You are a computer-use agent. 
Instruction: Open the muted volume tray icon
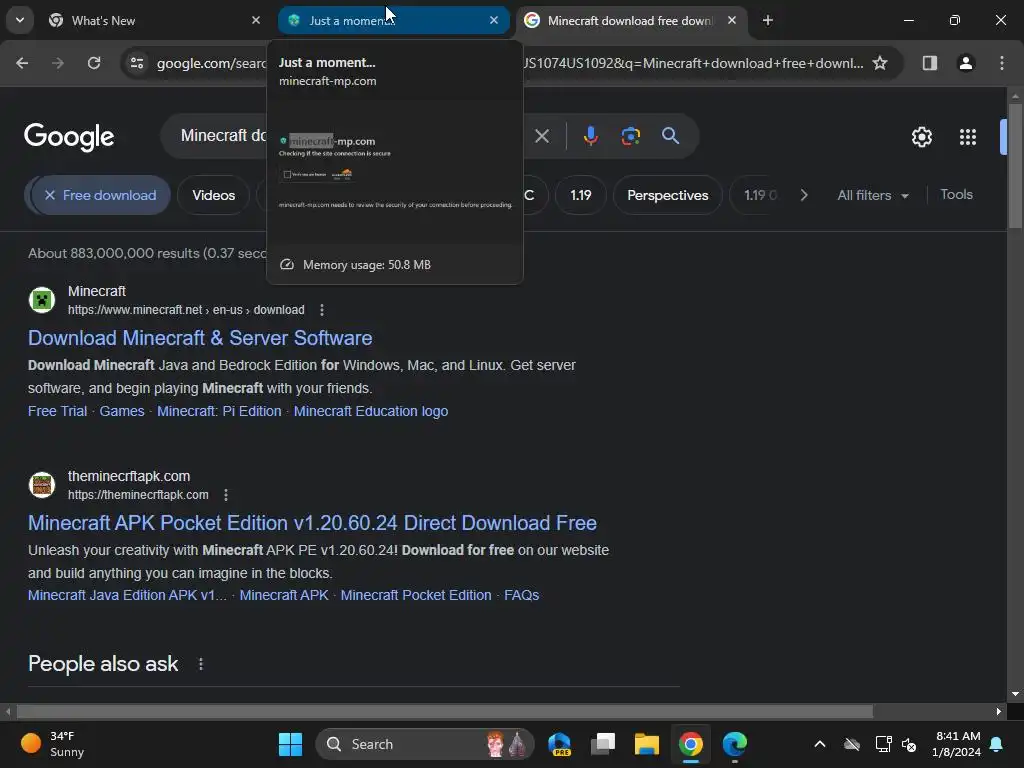point(908,744)
